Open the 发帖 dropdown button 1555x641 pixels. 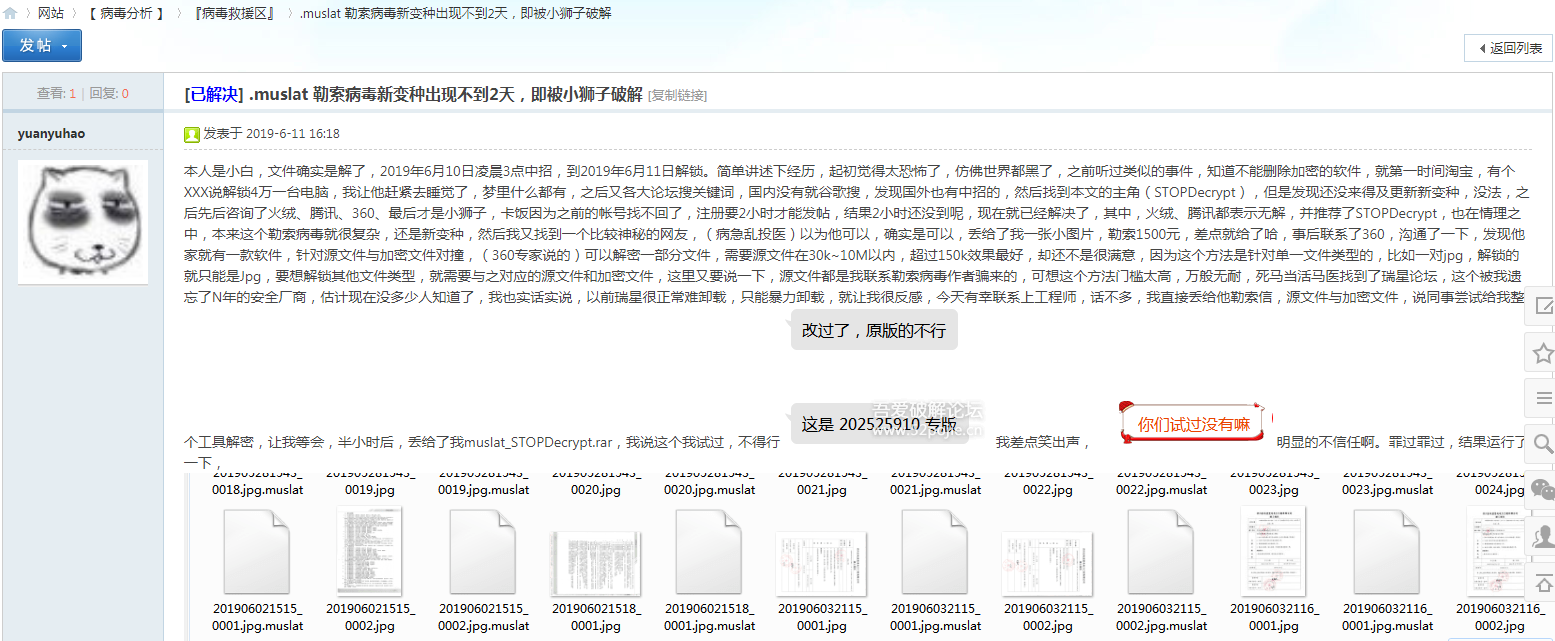(42, 46)
